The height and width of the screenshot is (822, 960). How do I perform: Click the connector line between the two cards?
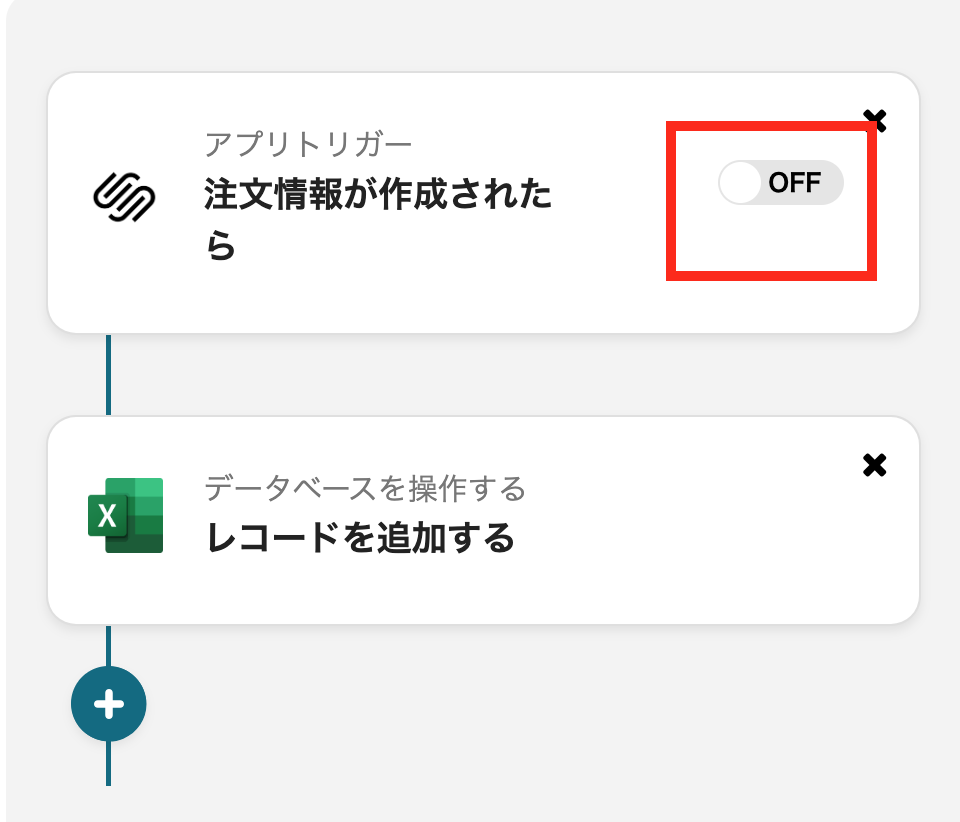coord(108,374)
